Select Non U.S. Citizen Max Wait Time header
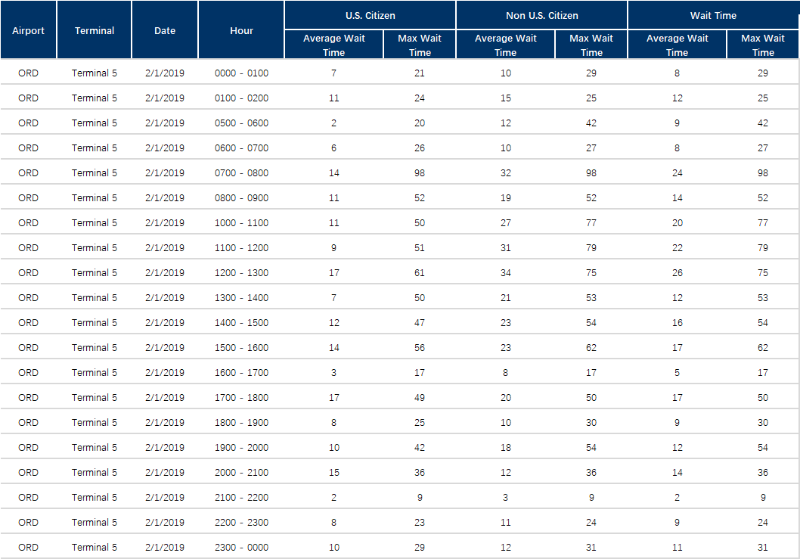 point(591,45)
